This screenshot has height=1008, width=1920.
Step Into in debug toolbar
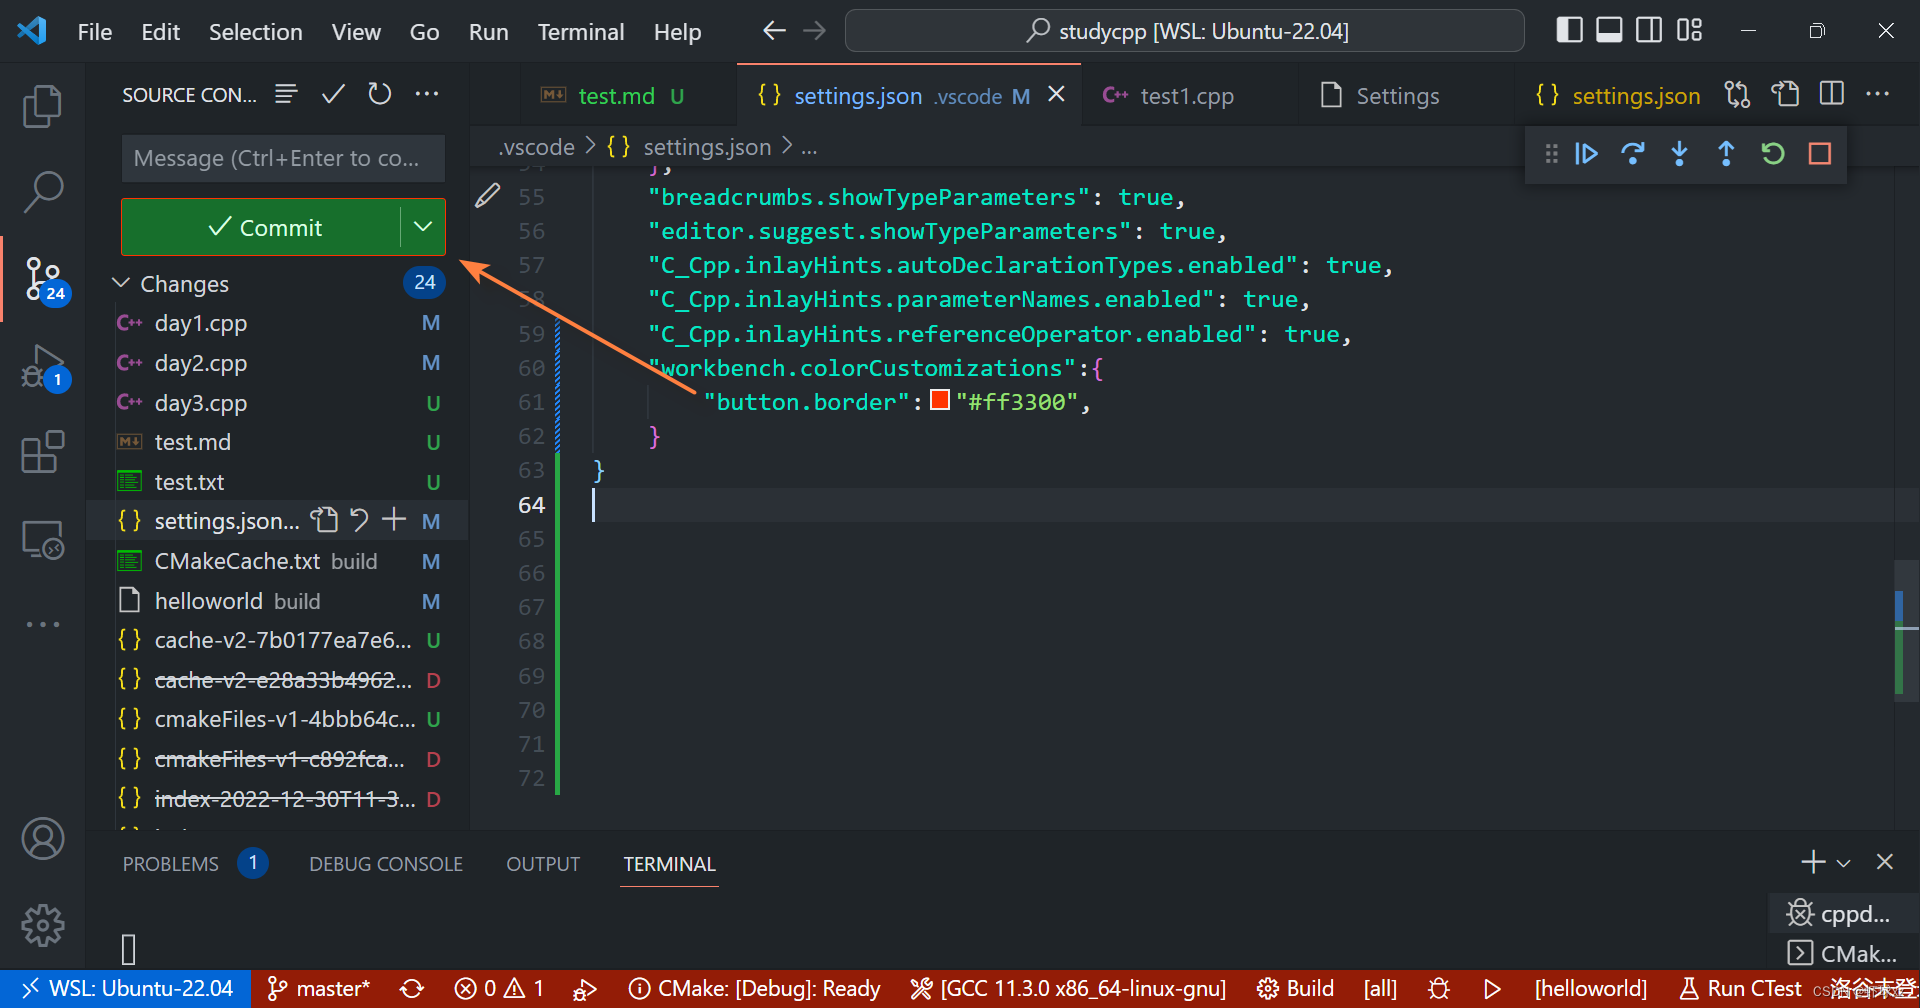[1680, 154]
